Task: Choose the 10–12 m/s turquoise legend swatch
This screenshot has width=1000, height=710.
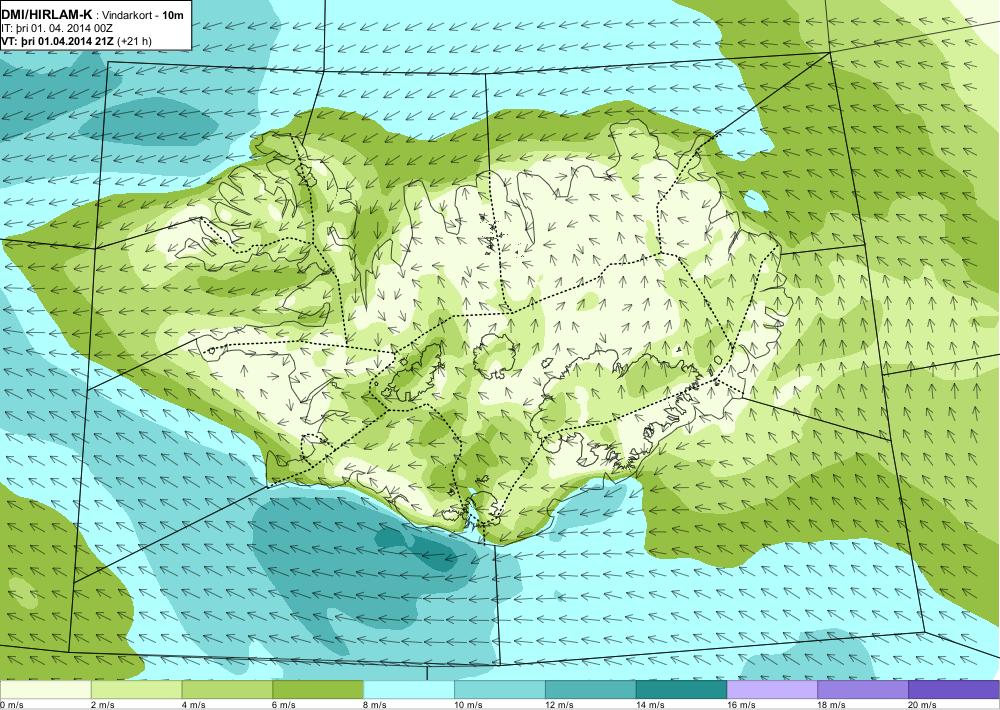Action: [x=499, y=689]
